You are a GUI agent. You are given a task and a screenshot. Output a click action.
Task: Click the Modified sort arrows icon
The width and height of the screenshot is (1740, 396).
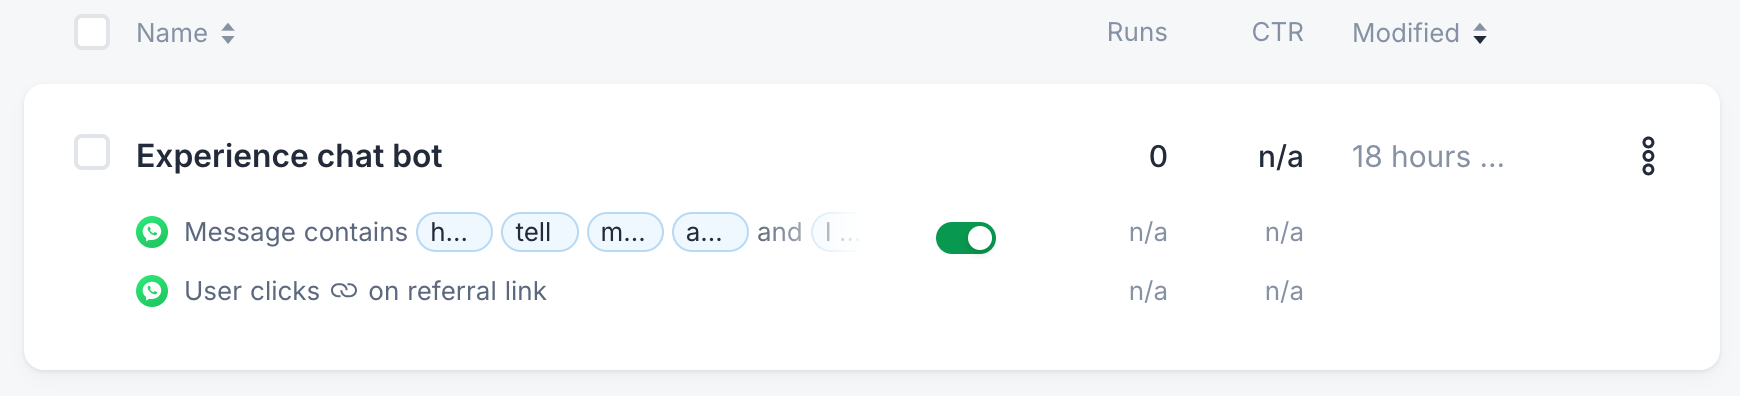pyautogui.click(x=1480, y=33)
